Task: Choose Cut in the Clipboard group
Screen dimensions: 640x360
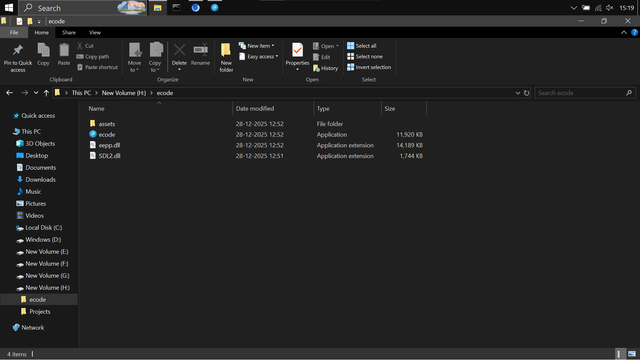Action: pyautogui.click(x=85, y=46)
